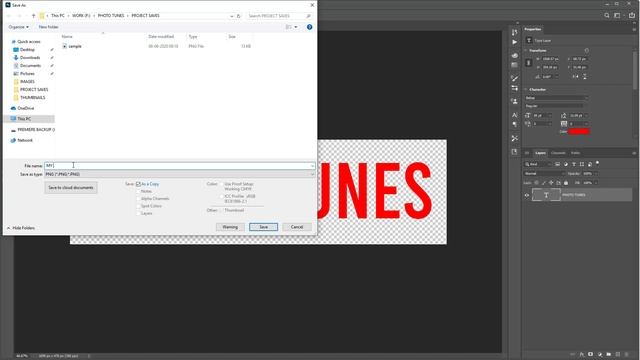640x360 pixels.
Task: Open the Save as type dropdown
Action: pyautogui.click(x=180, y=174)
